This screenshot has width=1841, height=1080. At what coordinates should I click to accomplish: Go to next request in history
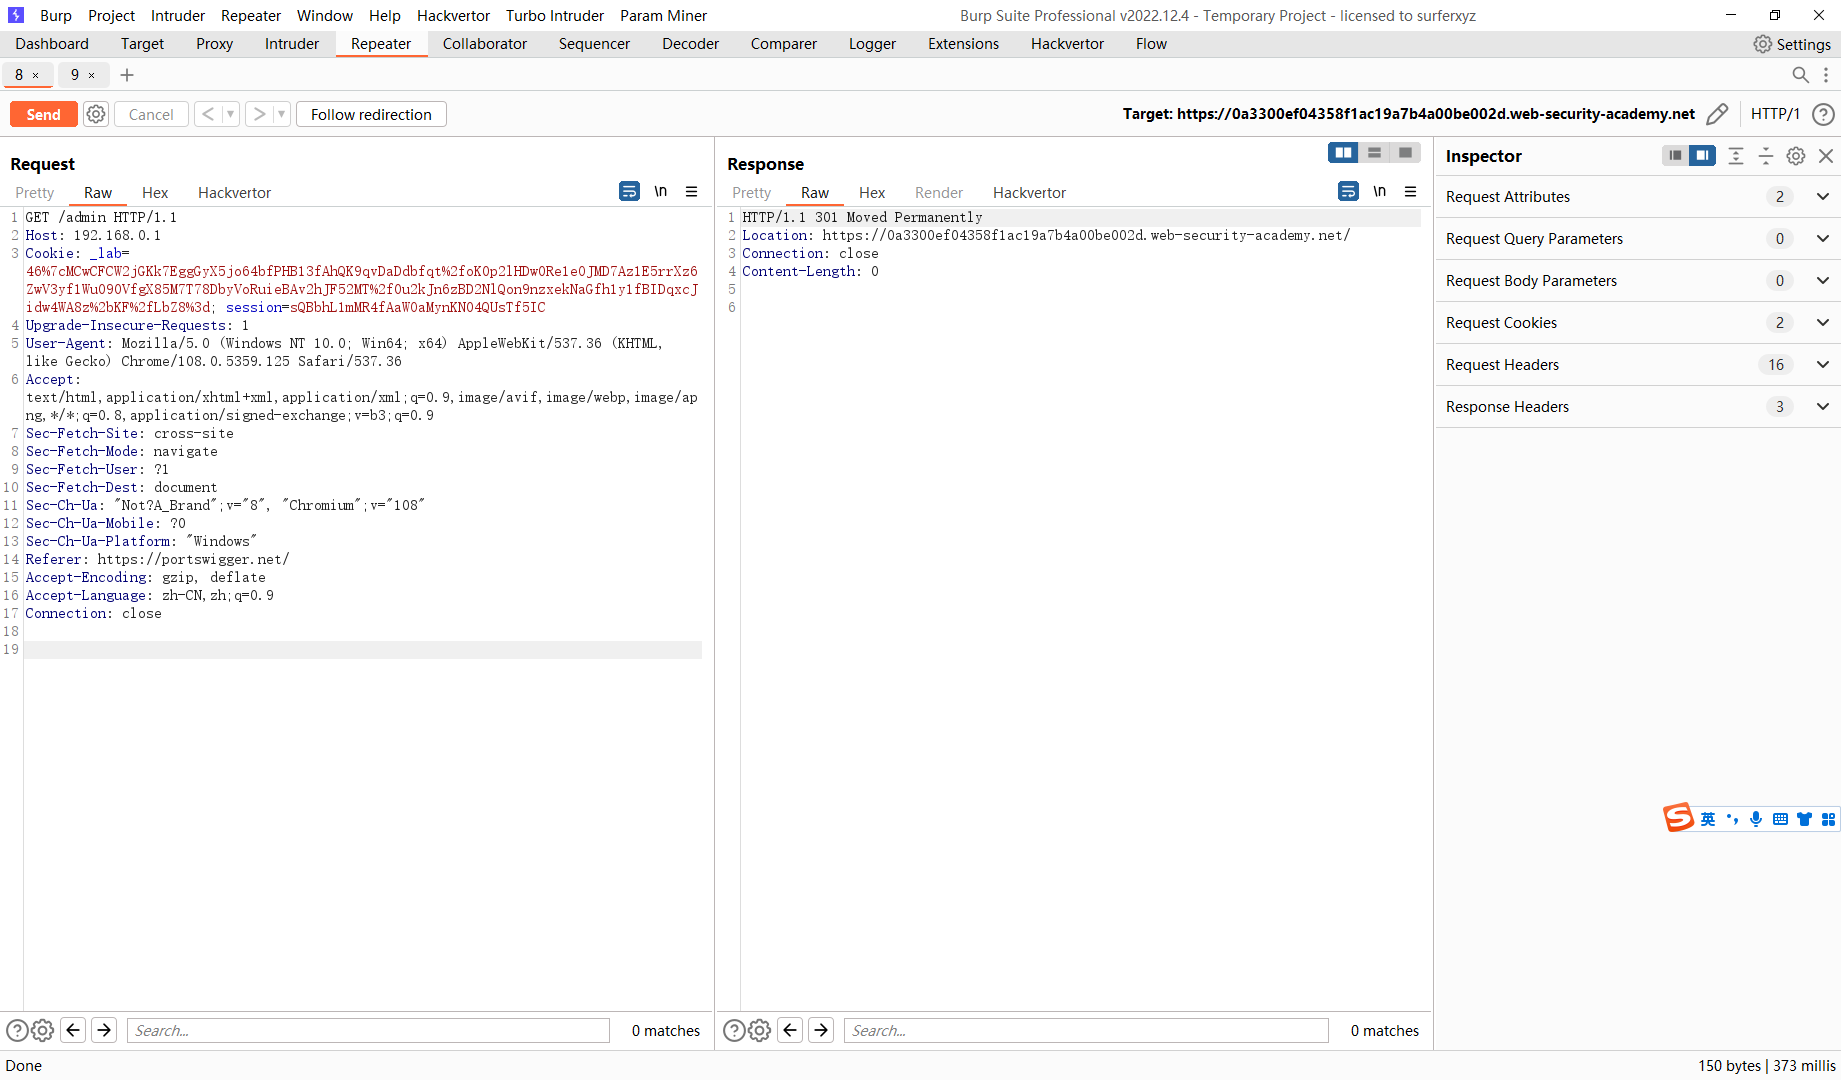pyautogui.click(x=259, y=114)
